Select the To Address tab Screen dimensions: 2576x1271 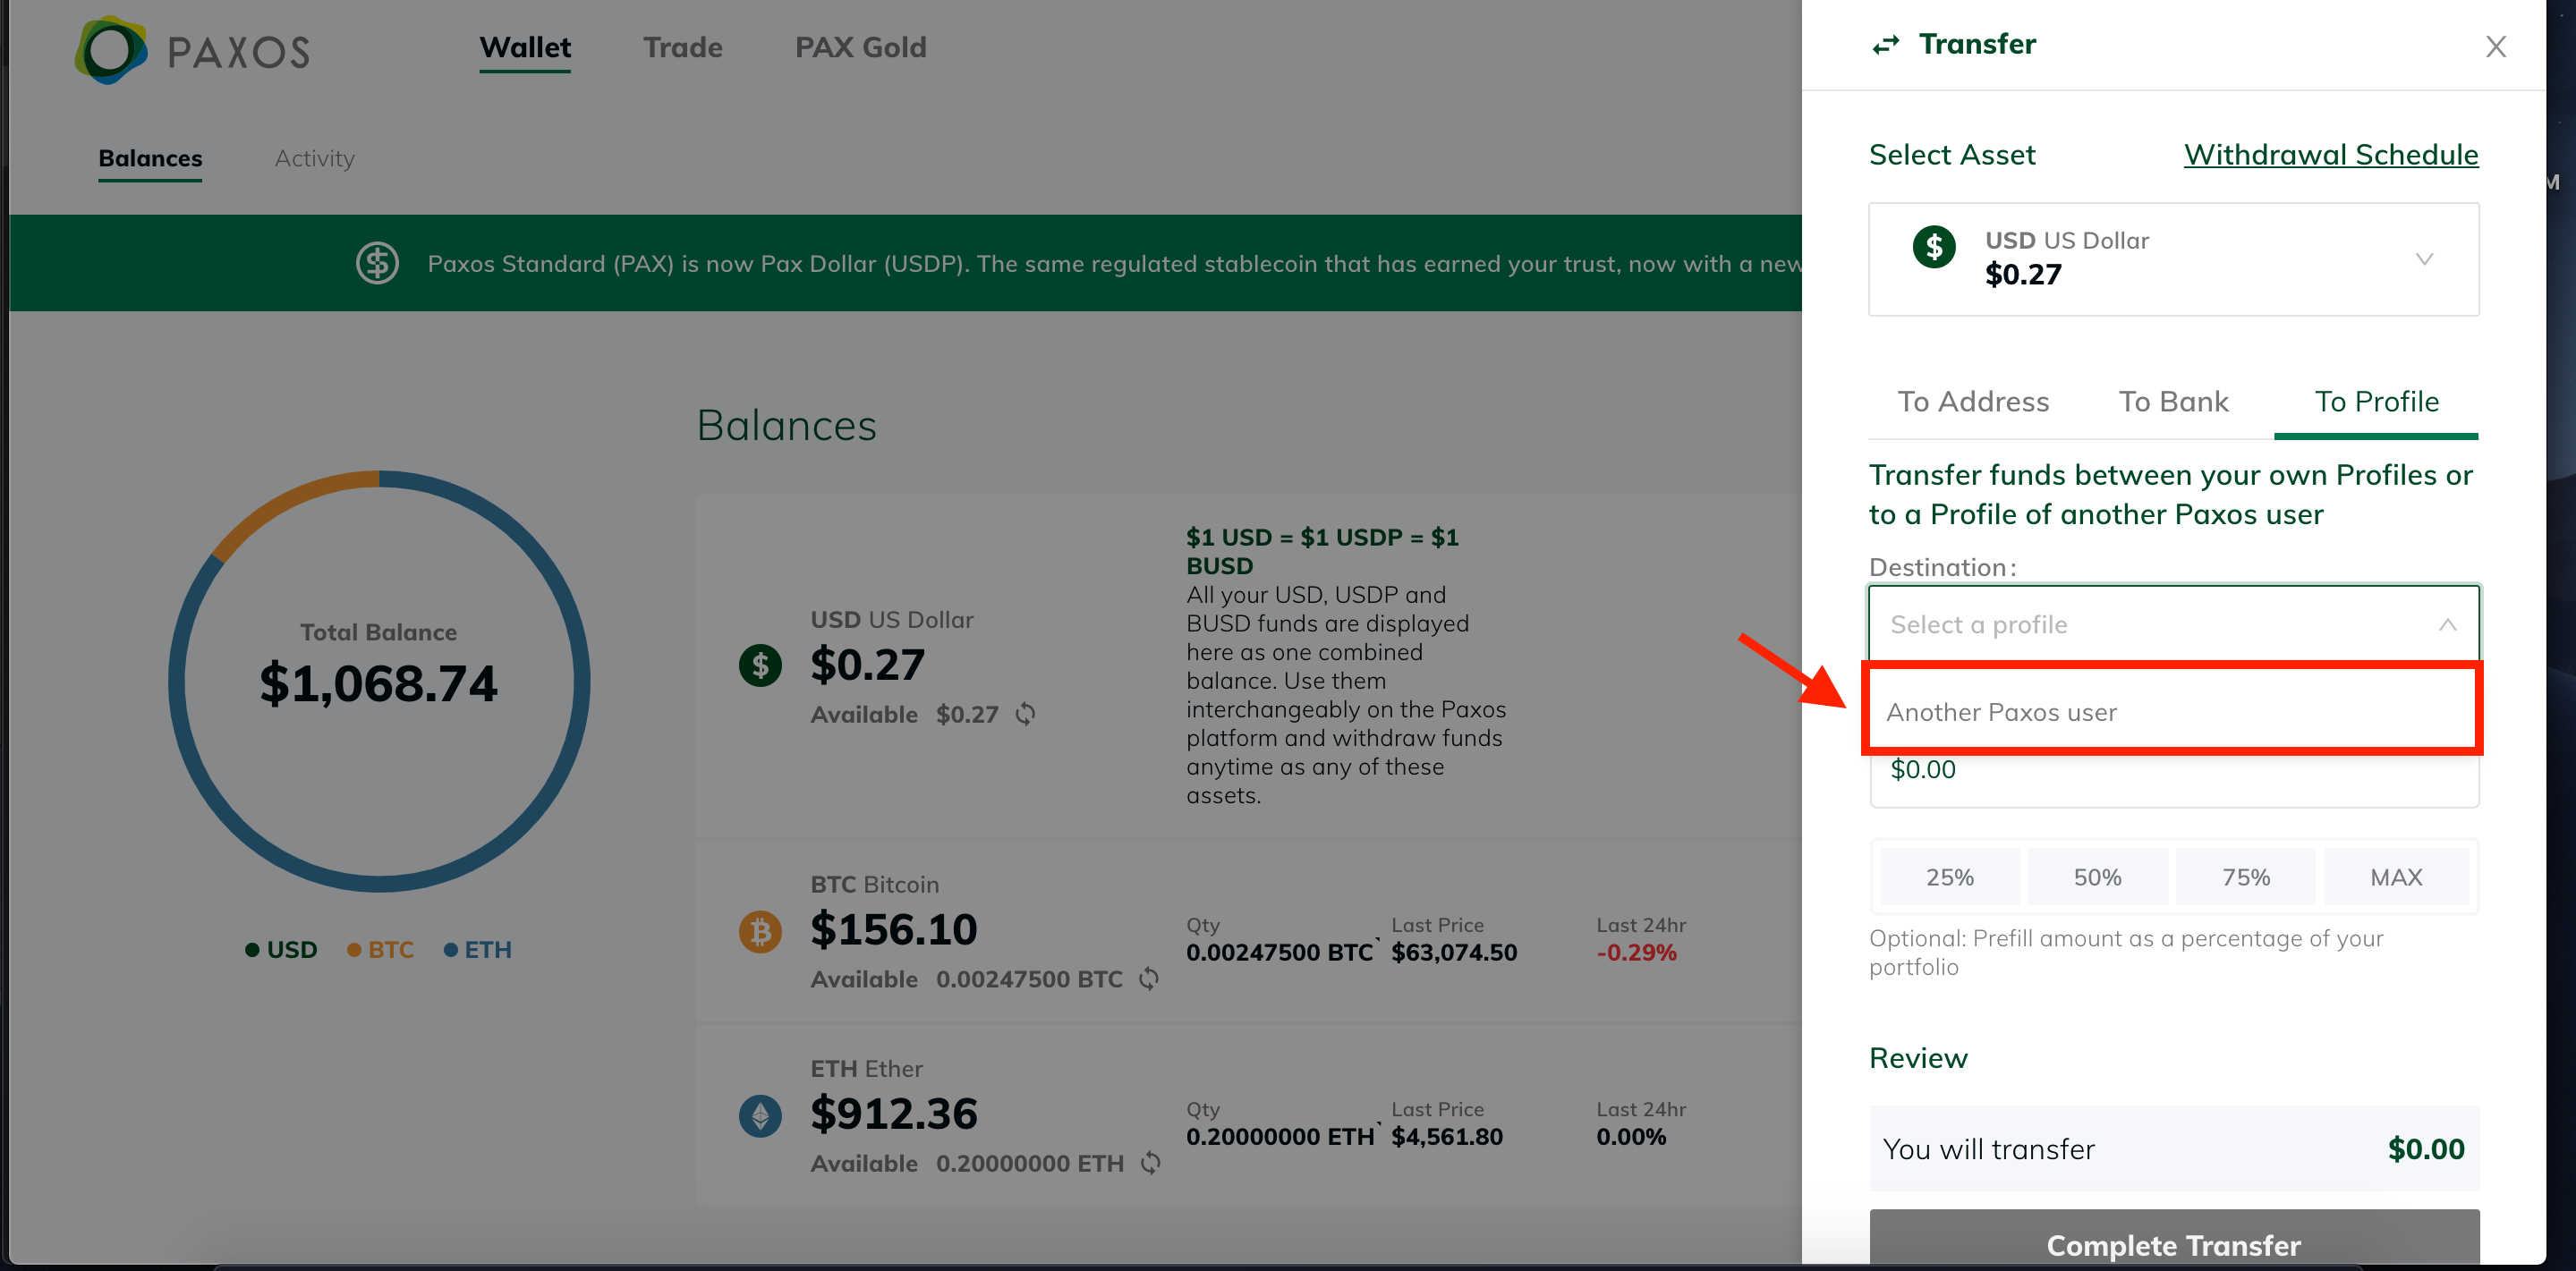point(1973,402)
